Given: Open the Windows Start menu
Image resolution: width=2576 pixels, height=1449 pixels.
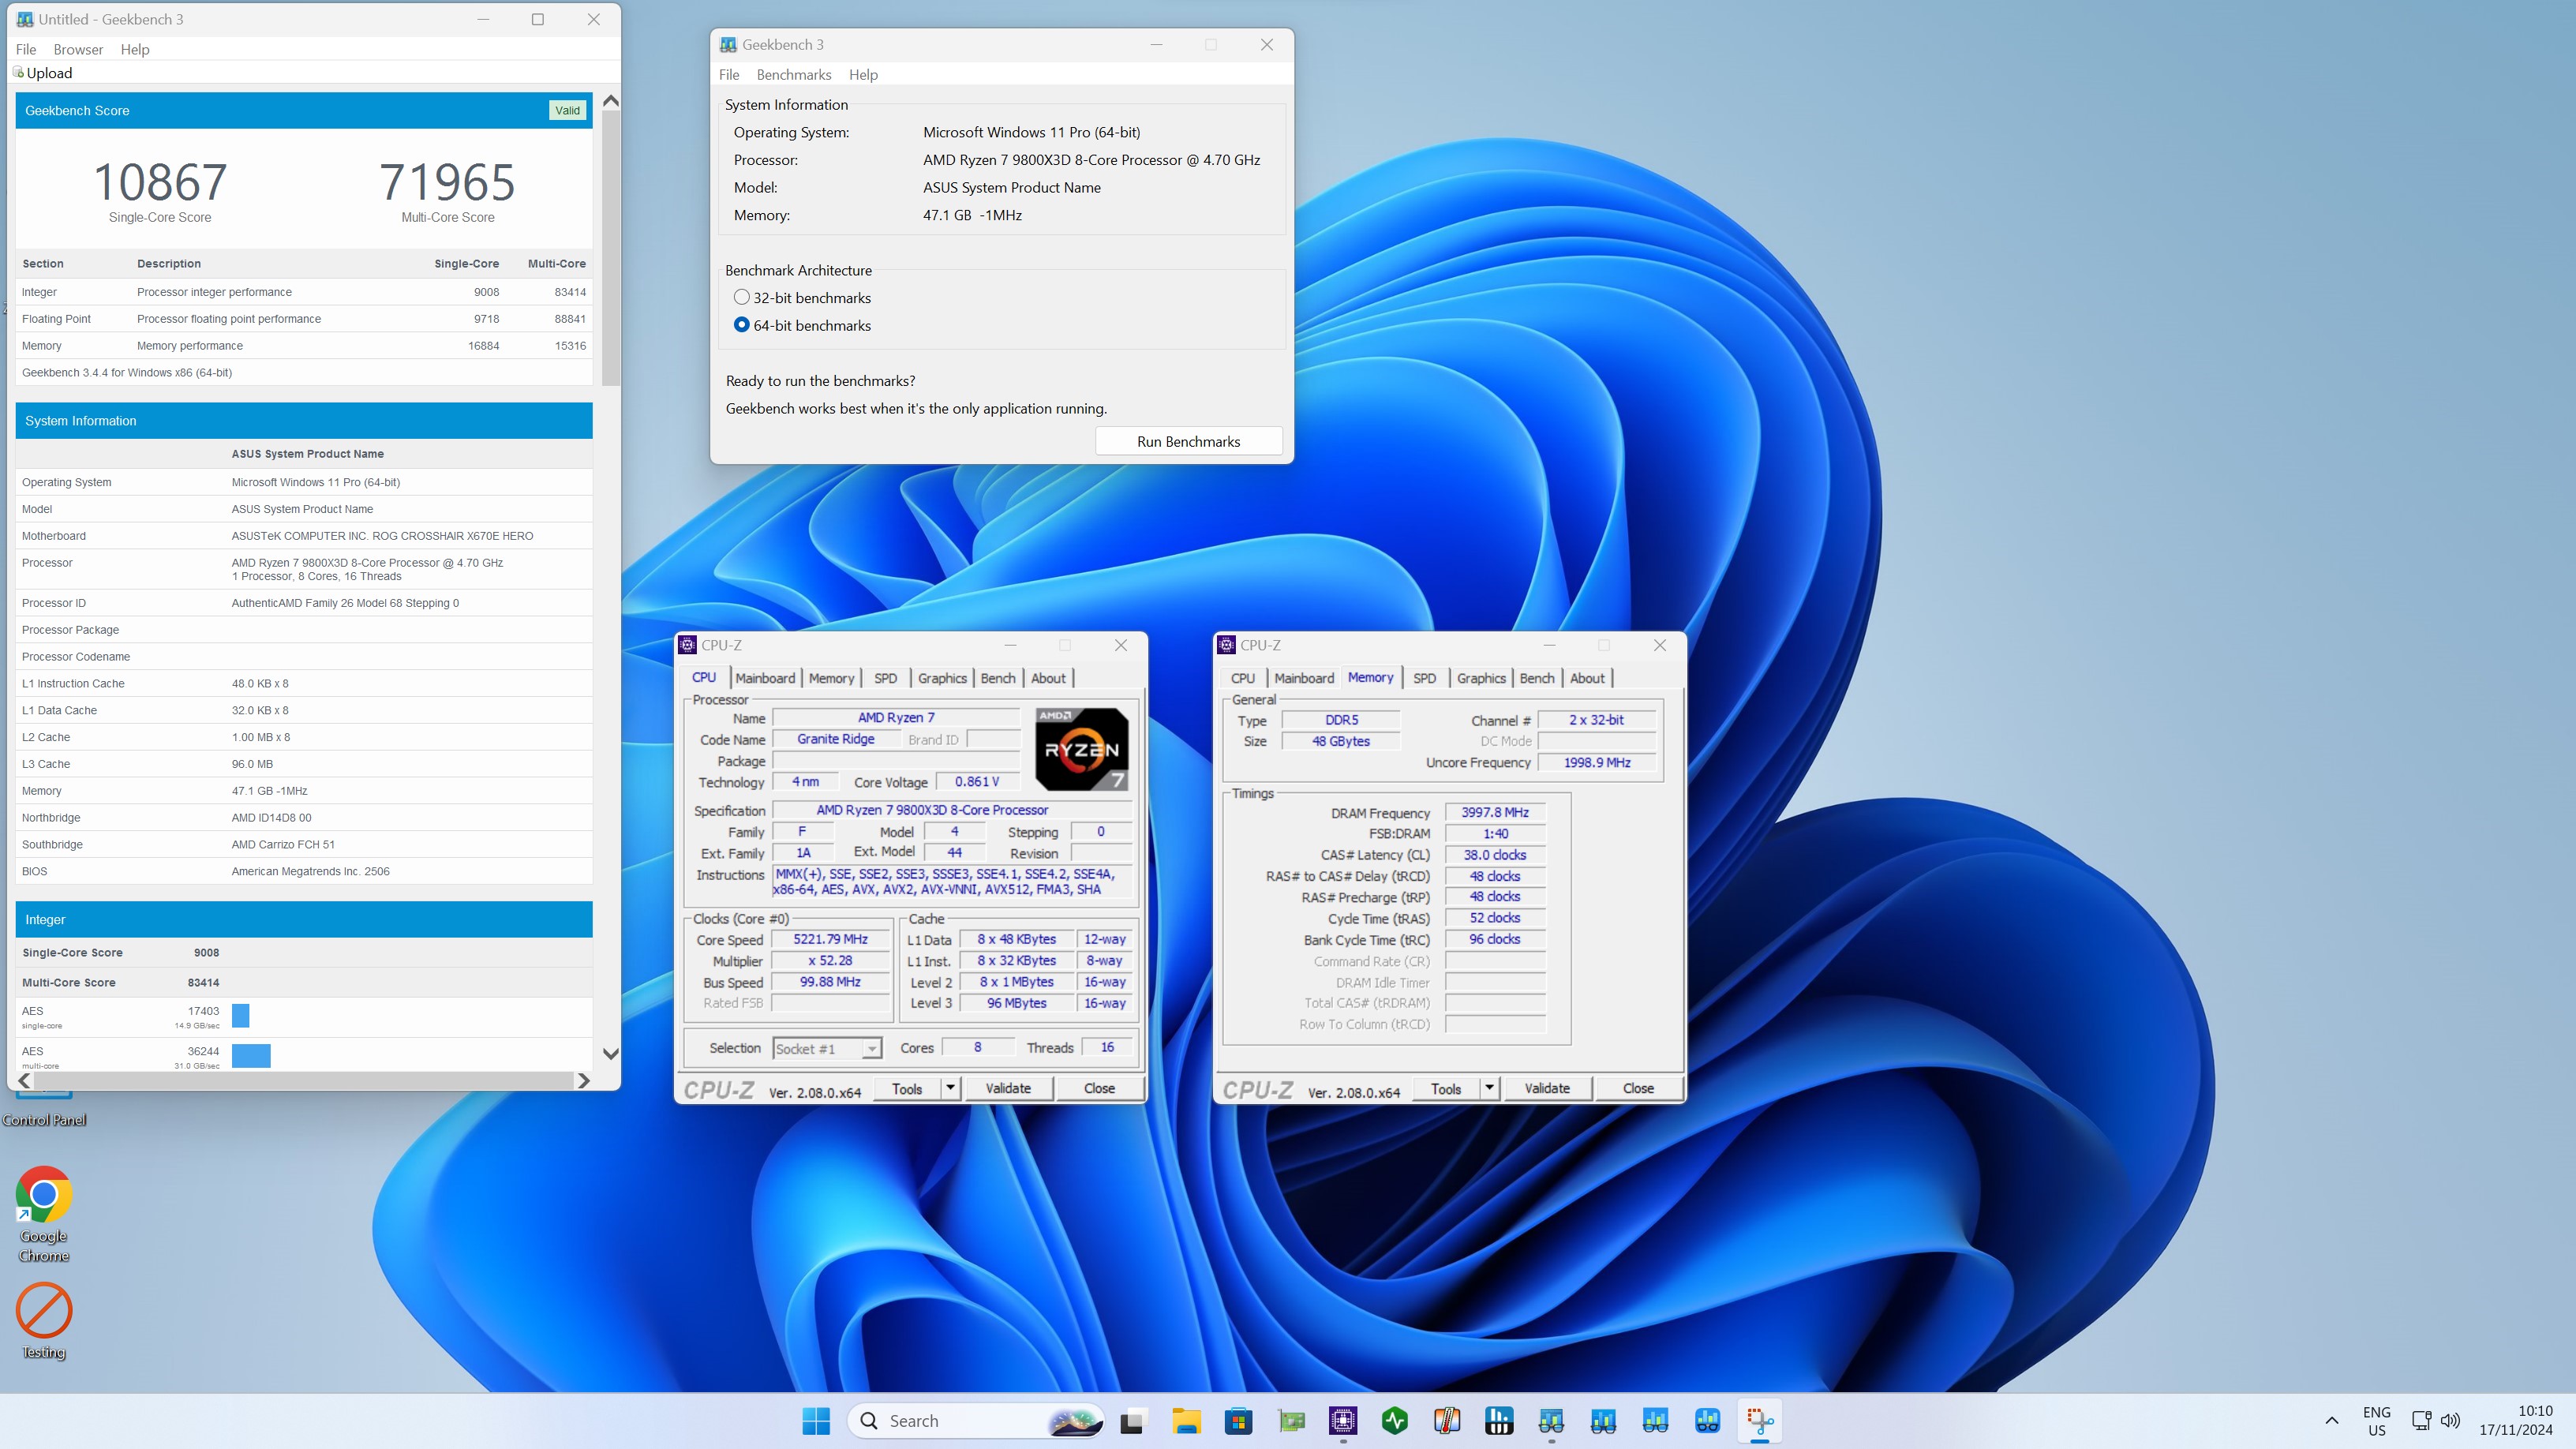Looking at the screenshot, I should pyautogui.click(x=816, y=1420).
